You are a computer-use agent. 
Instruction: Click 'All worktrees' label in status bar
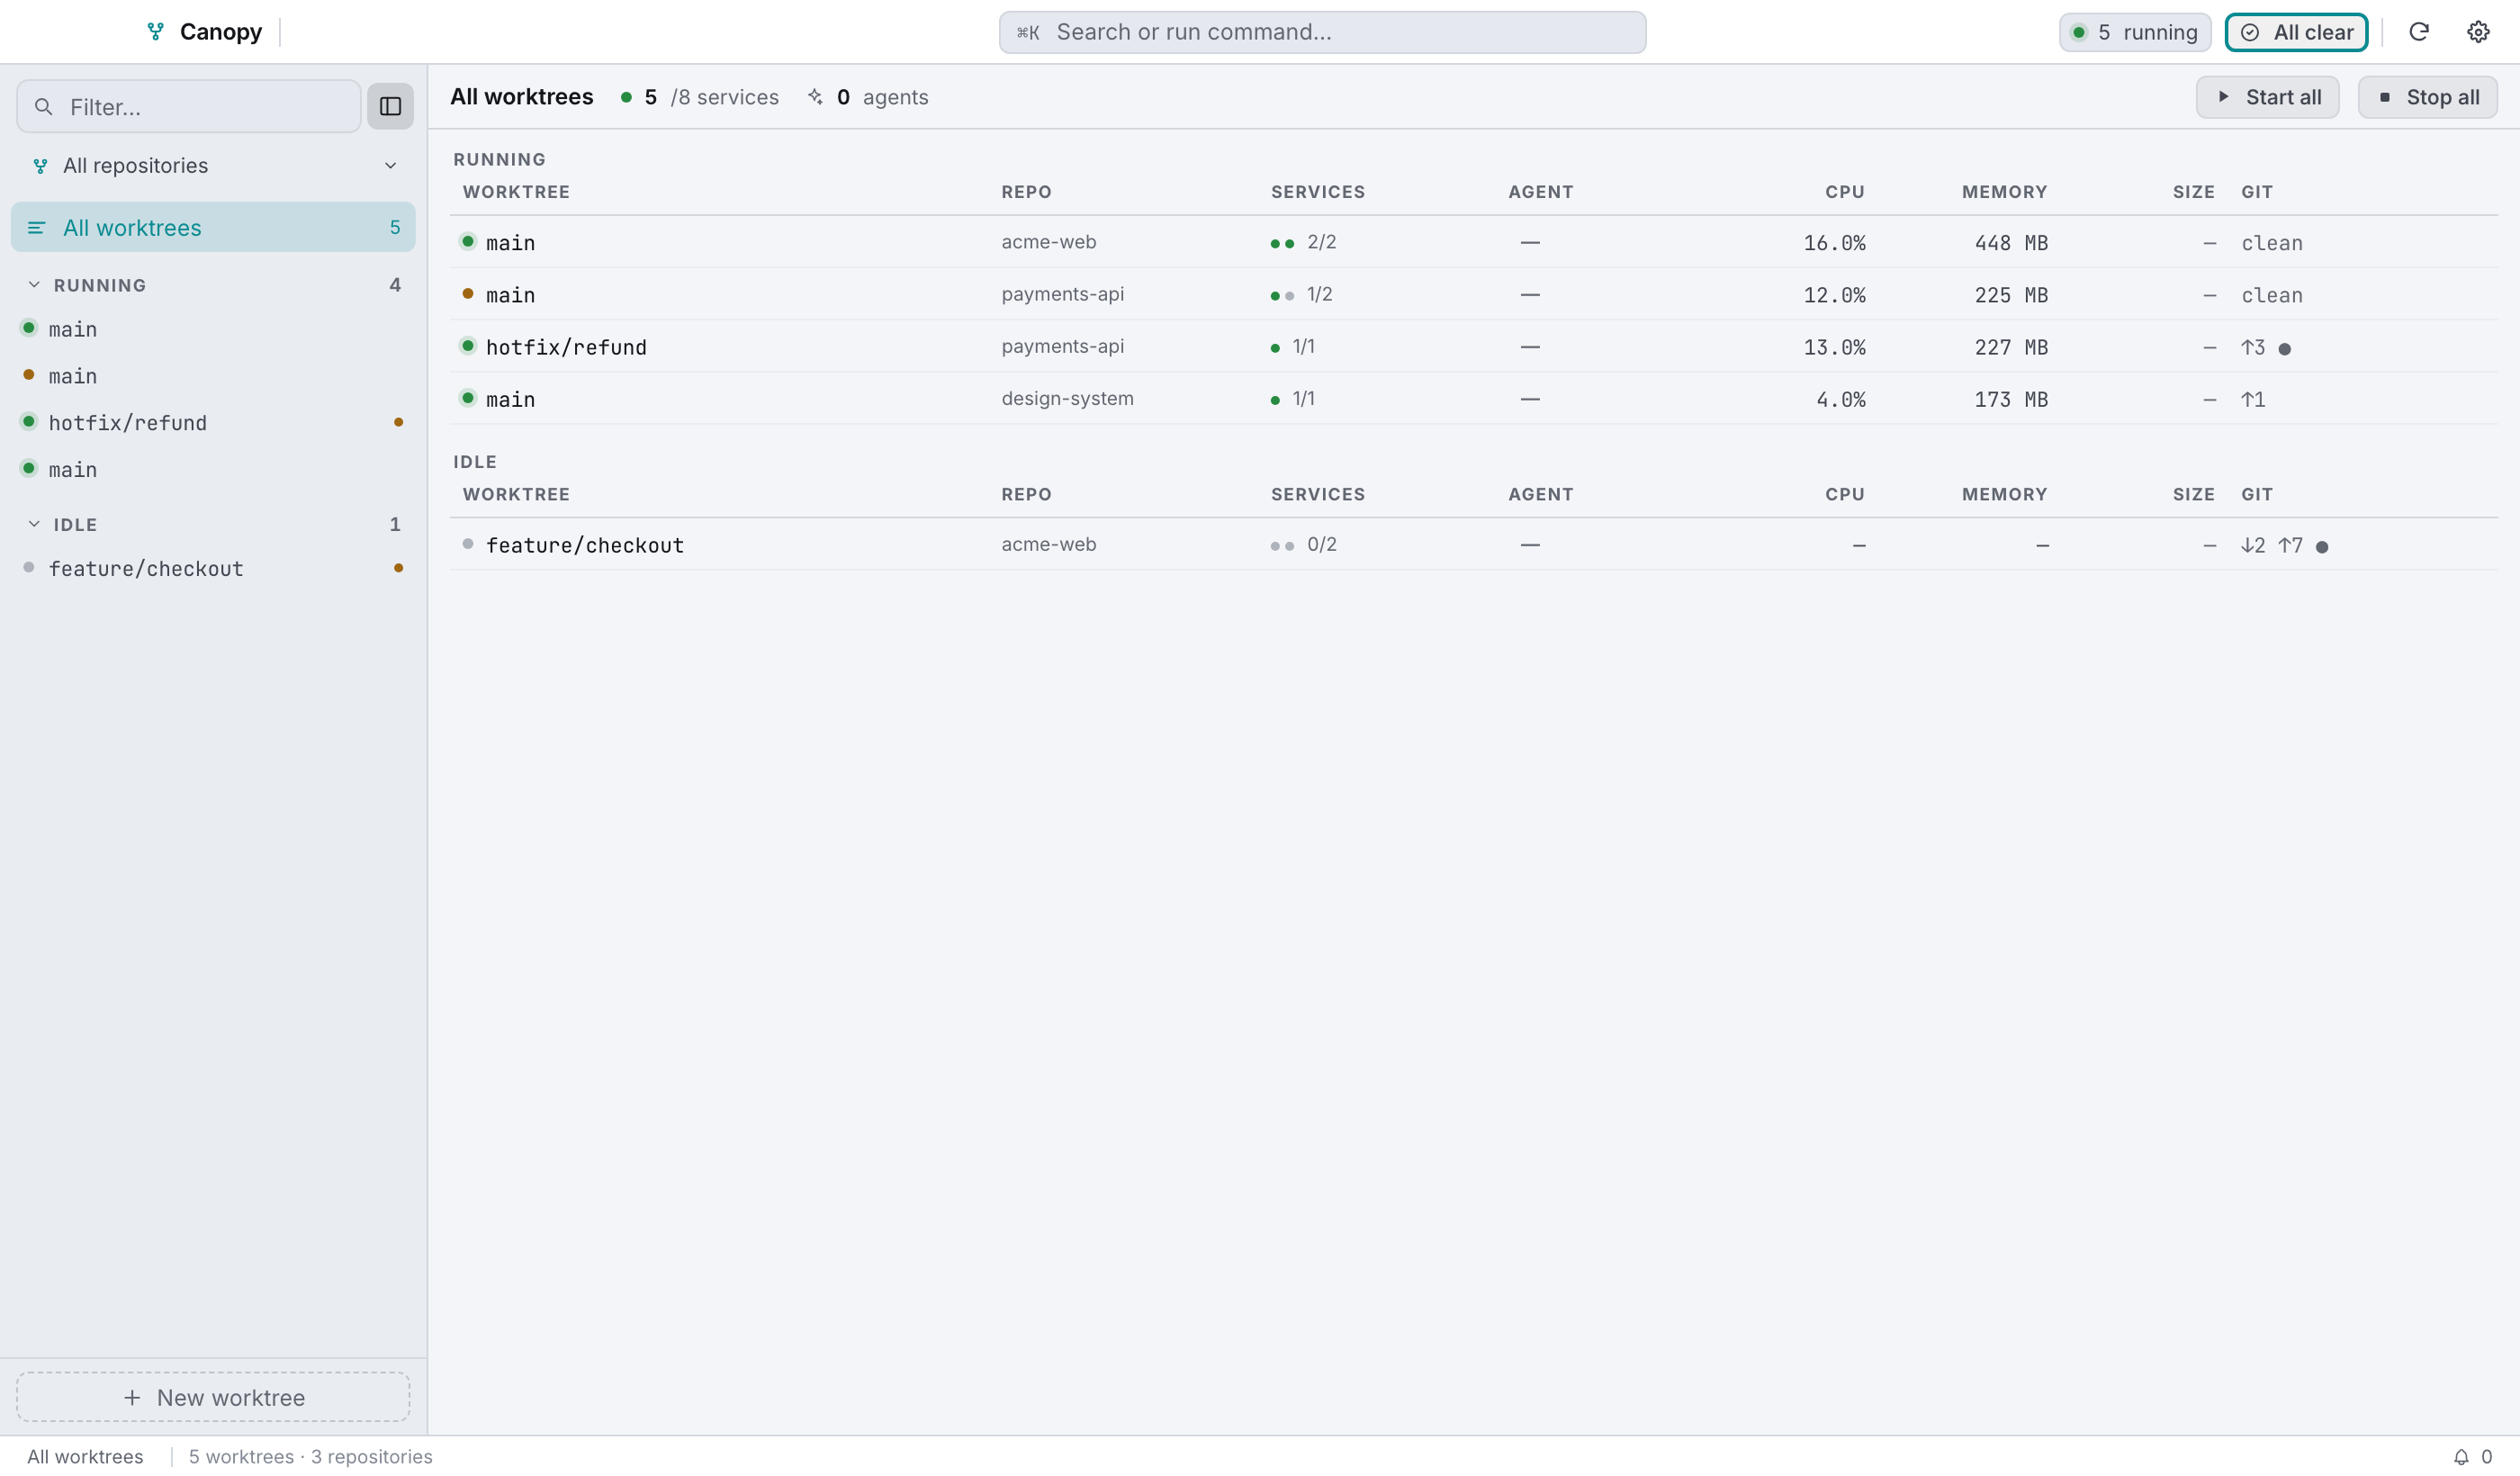85,1457
